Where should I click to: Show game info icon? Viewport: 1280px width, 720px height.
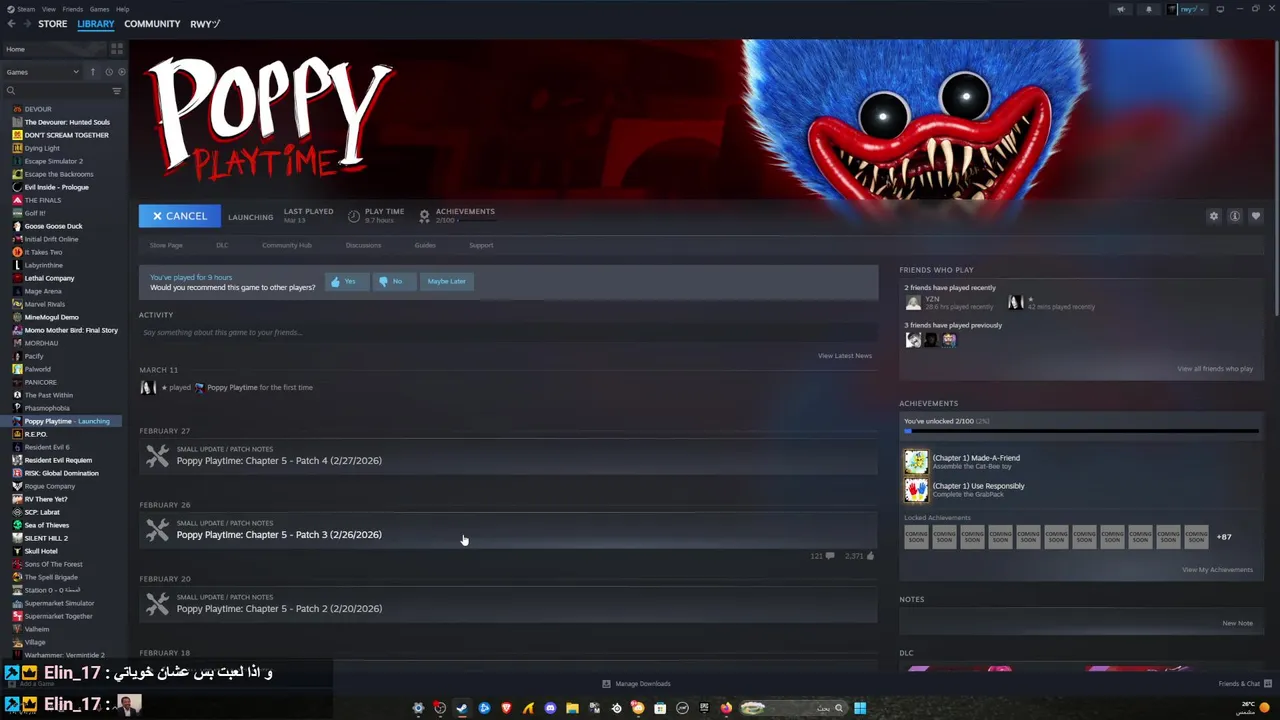pyautogui.click(x=1235, y=216)
